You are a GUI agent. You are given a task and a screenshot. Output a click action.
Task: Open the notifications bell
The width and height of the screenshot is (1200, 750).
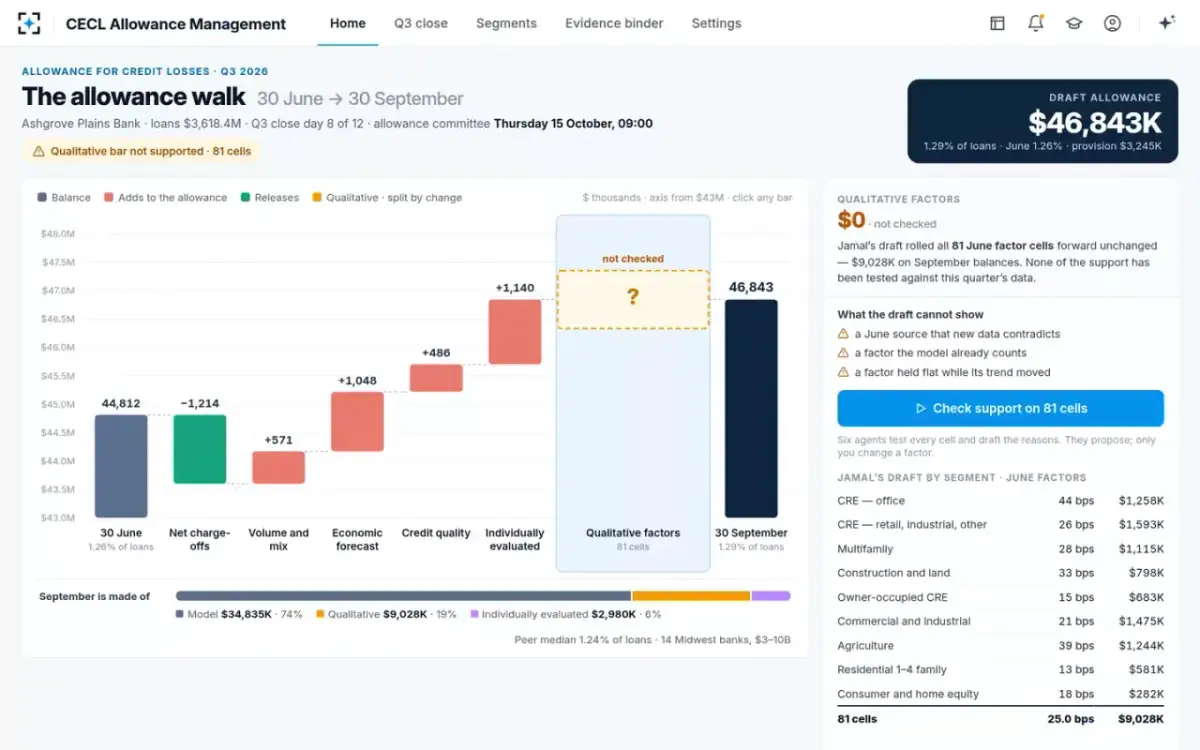point(1036,23)
